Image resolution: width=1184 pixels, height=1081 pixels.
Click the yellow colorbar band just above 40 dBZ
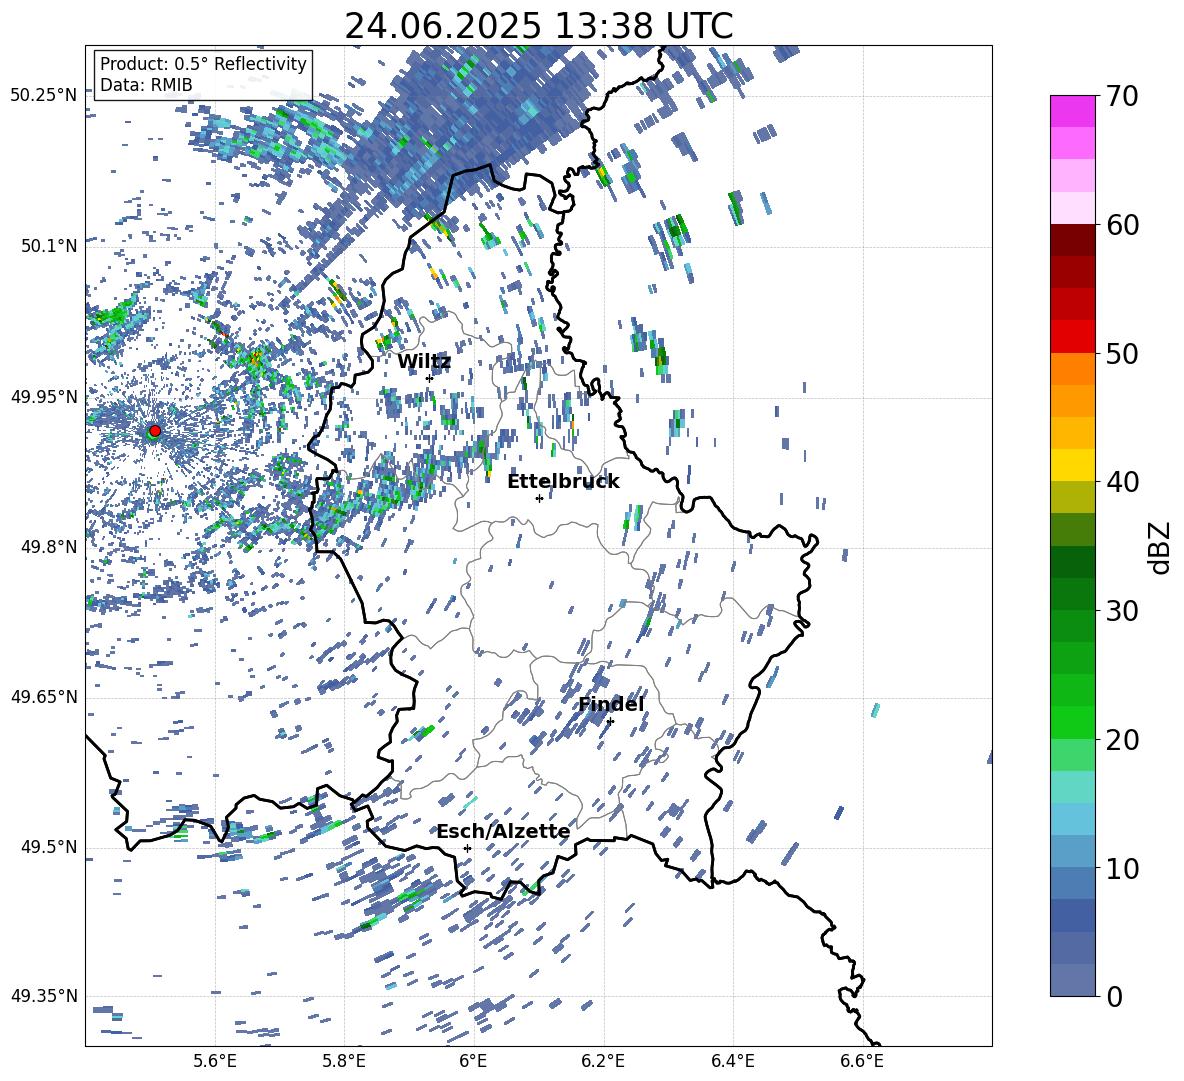1072,465
